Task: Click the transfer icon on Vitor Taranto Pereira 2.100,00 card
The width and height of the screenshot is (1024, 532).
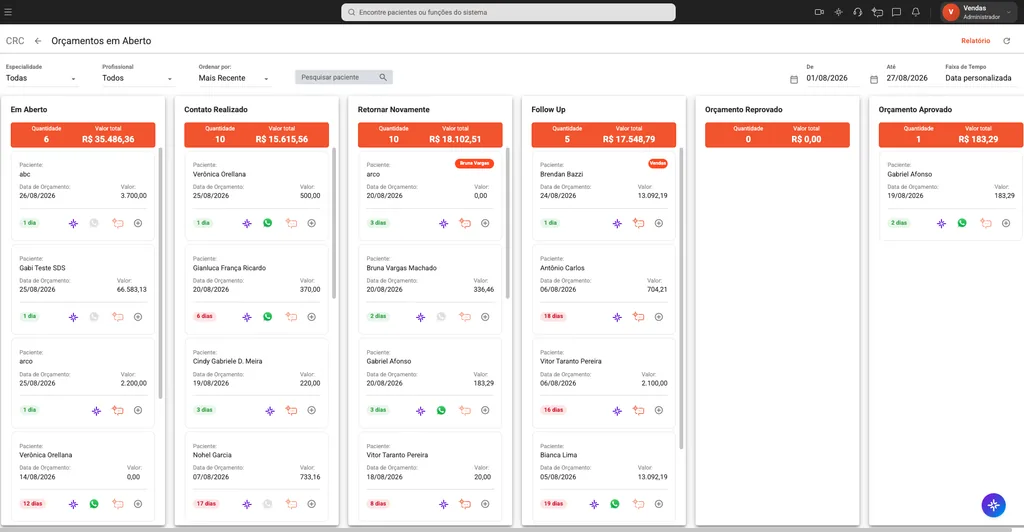Action: click(639, 410)
